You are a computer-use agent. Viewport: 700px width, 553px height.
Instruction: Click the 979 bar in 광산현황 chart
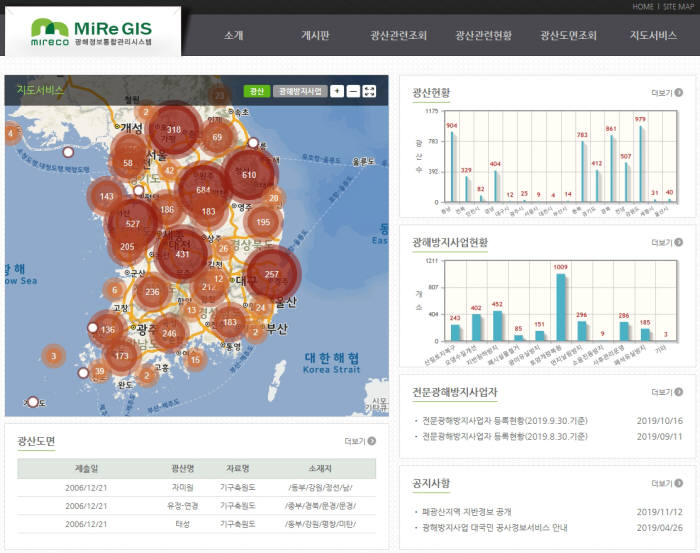(x=641, y=163)
